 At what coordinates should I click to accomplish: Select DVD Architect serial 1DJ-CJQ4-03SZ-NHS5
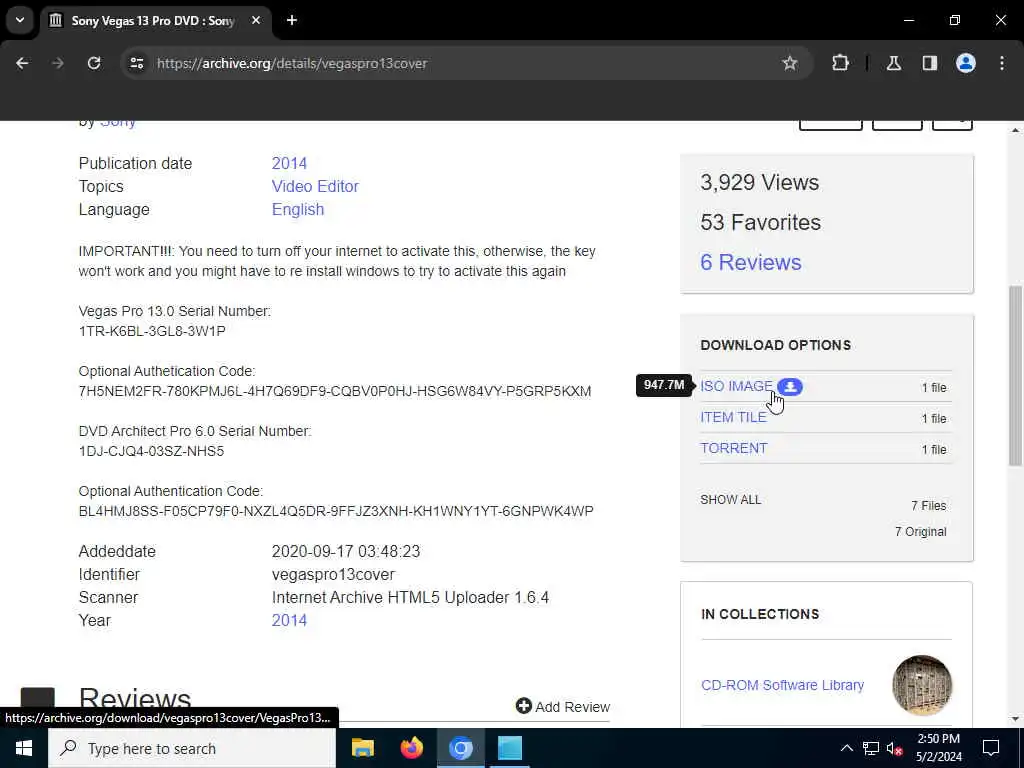[151, 451]
